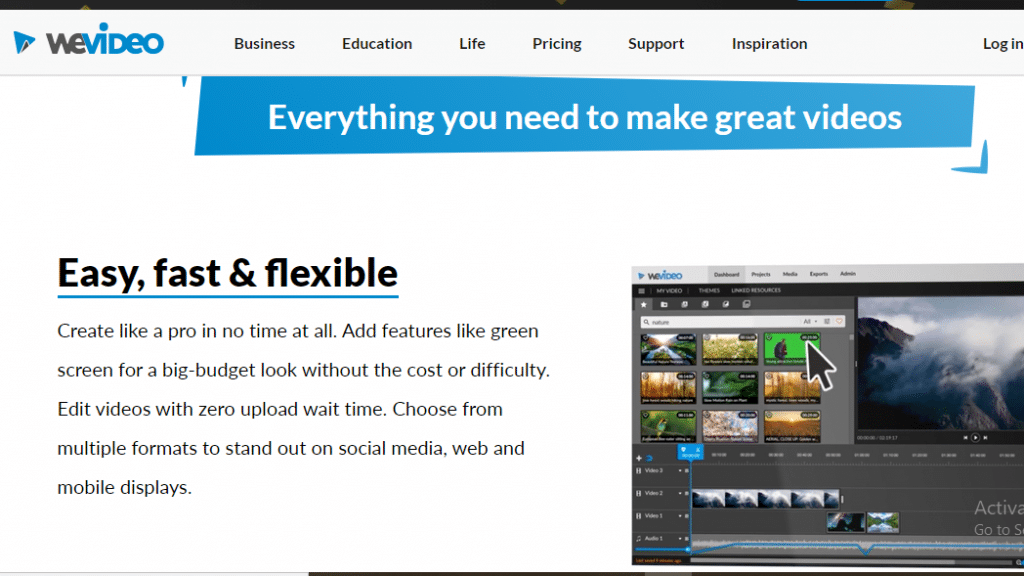1024x576 pixels.
Task: Open the Business menu
Action: (264, 44)
